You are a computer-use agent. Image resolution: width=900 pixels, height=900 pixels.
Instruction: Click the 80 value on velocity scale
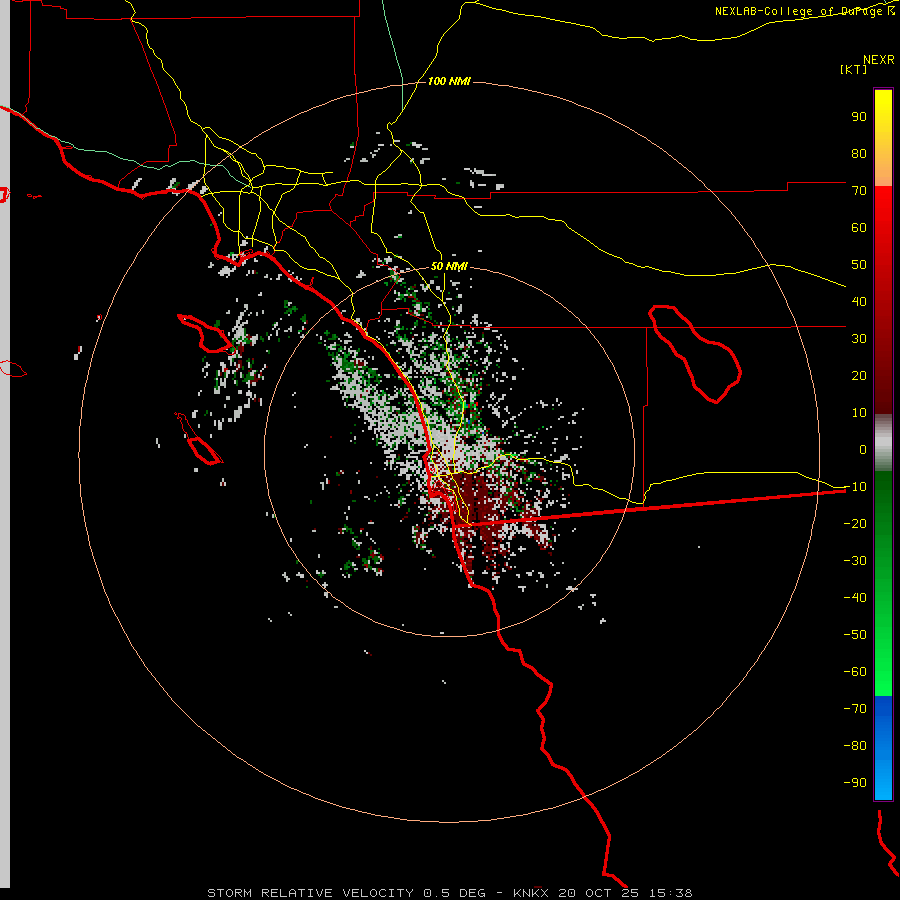(x=859, y=154)
